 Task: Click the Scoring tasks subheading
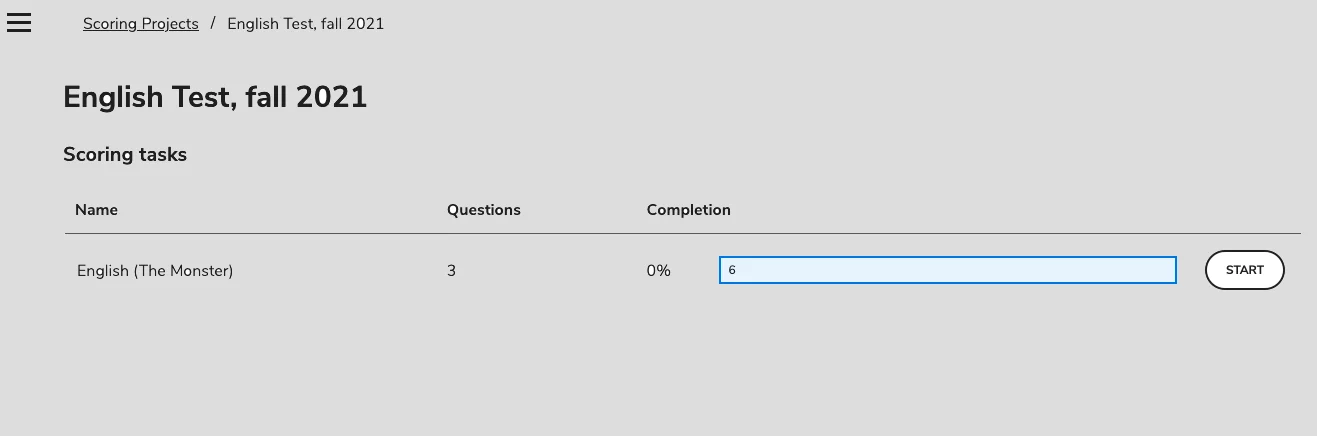125,154
